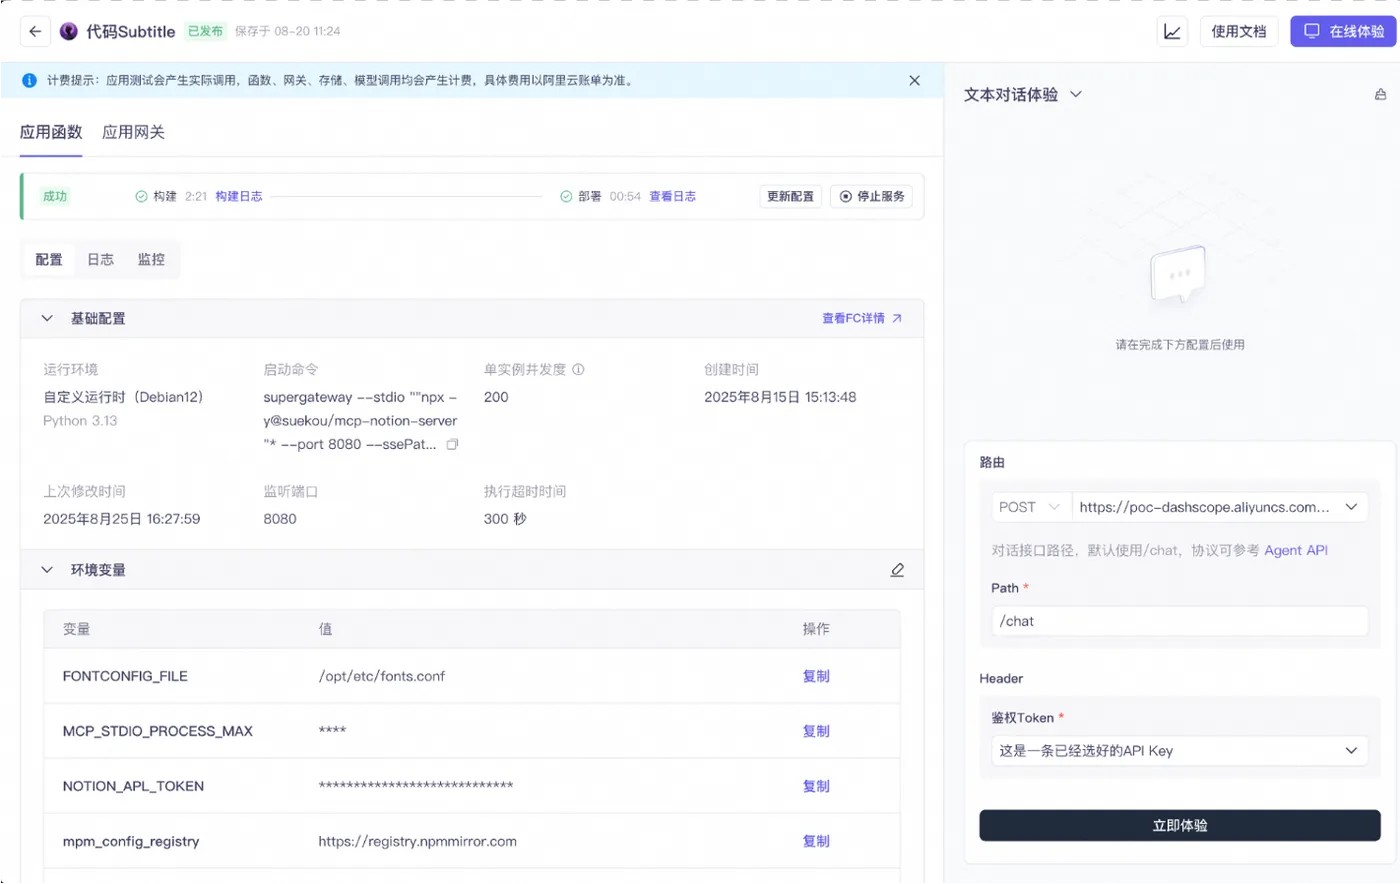The image size is (1400, 884).
Task: Click the 停止服务 button
Action: pos(871,197)
